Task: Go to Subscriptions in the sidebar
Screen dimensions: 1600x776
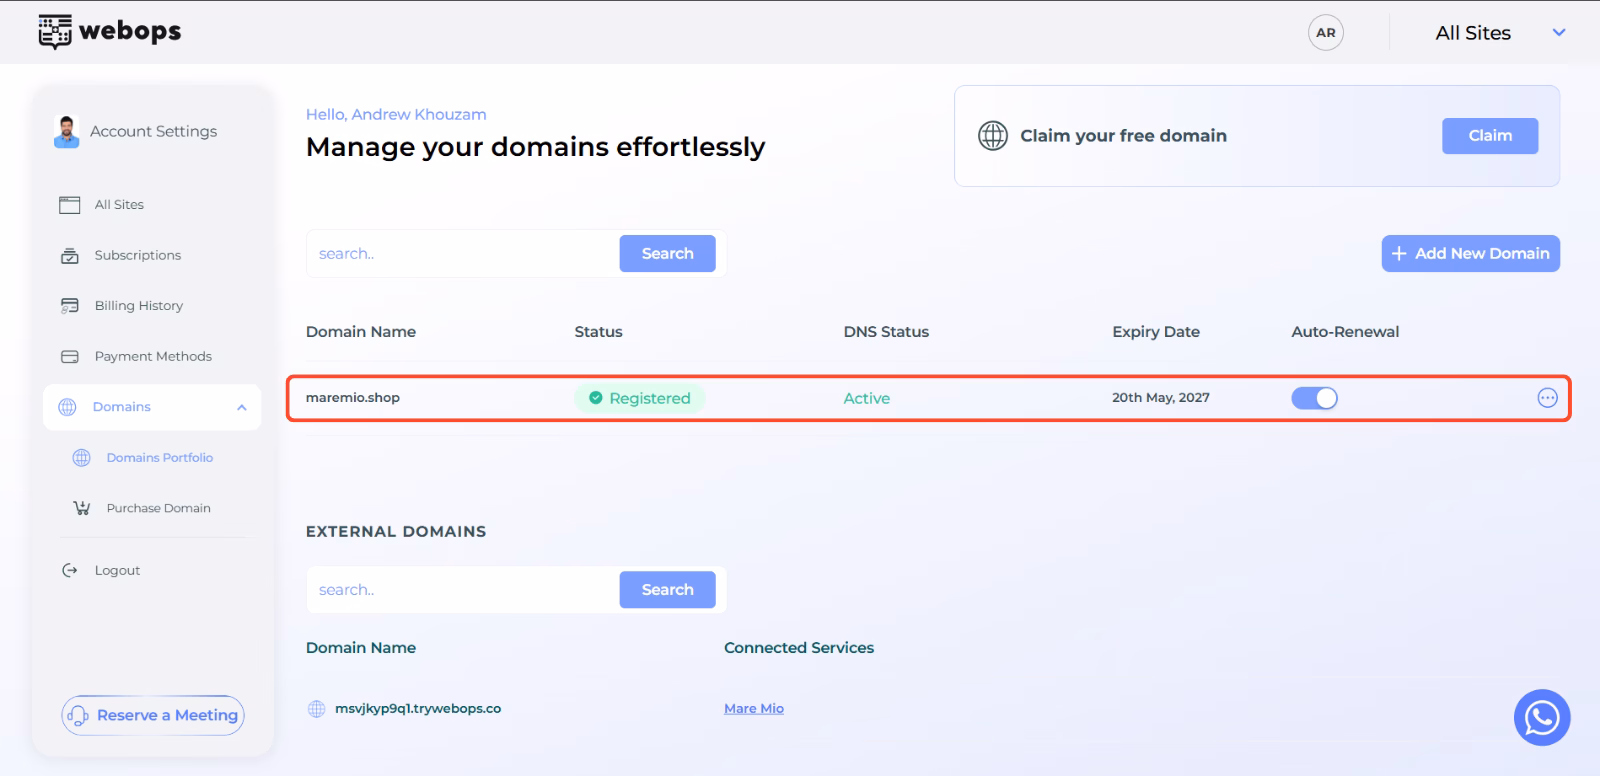Action: pos(138,255)
